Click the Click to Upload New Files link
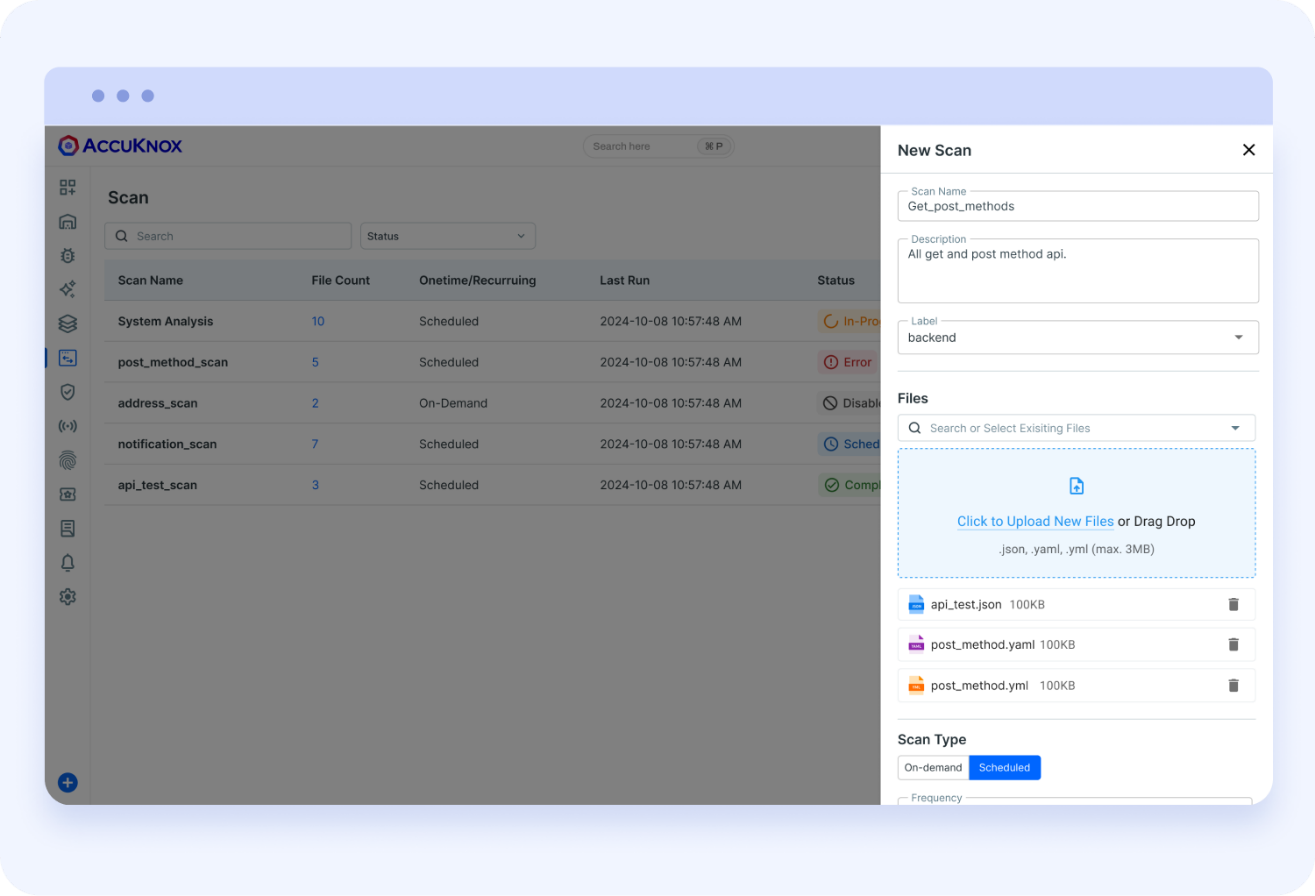 click(1035, 521)
